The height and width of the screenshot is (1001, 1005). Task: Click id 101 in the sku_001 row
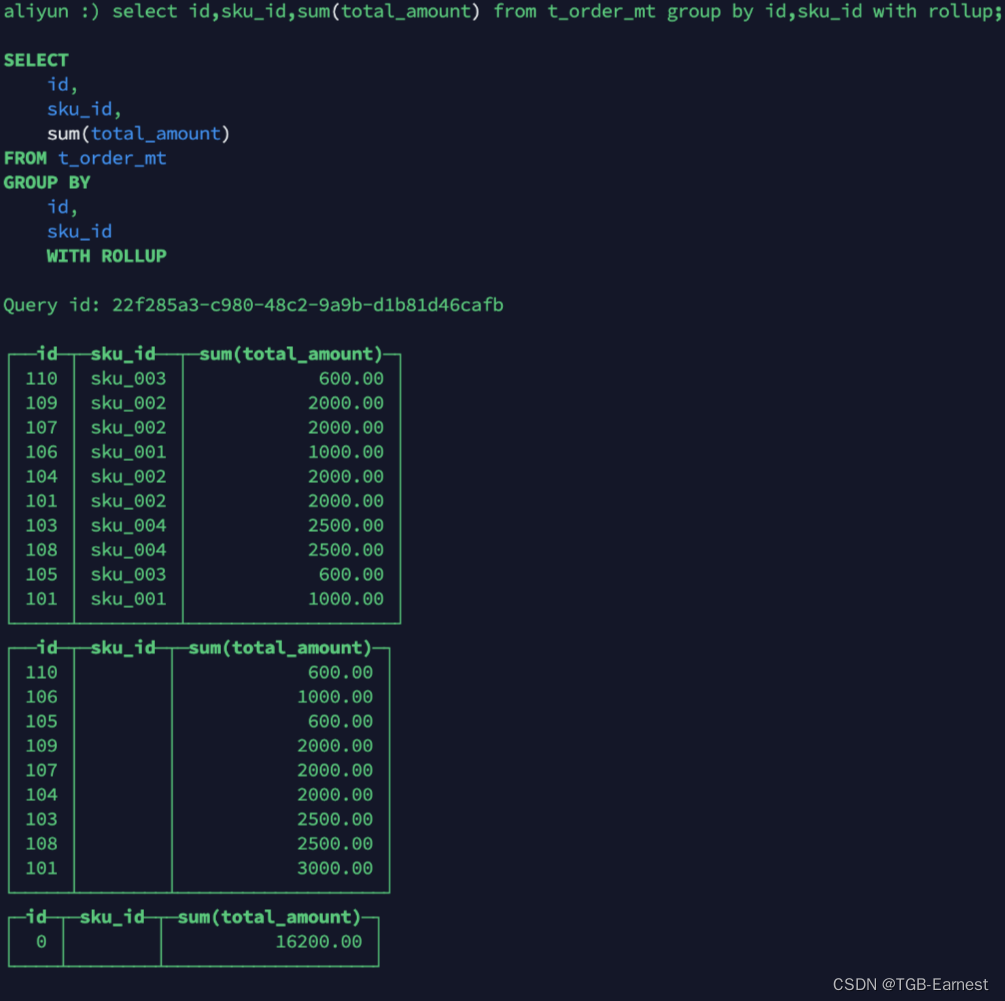42,599
